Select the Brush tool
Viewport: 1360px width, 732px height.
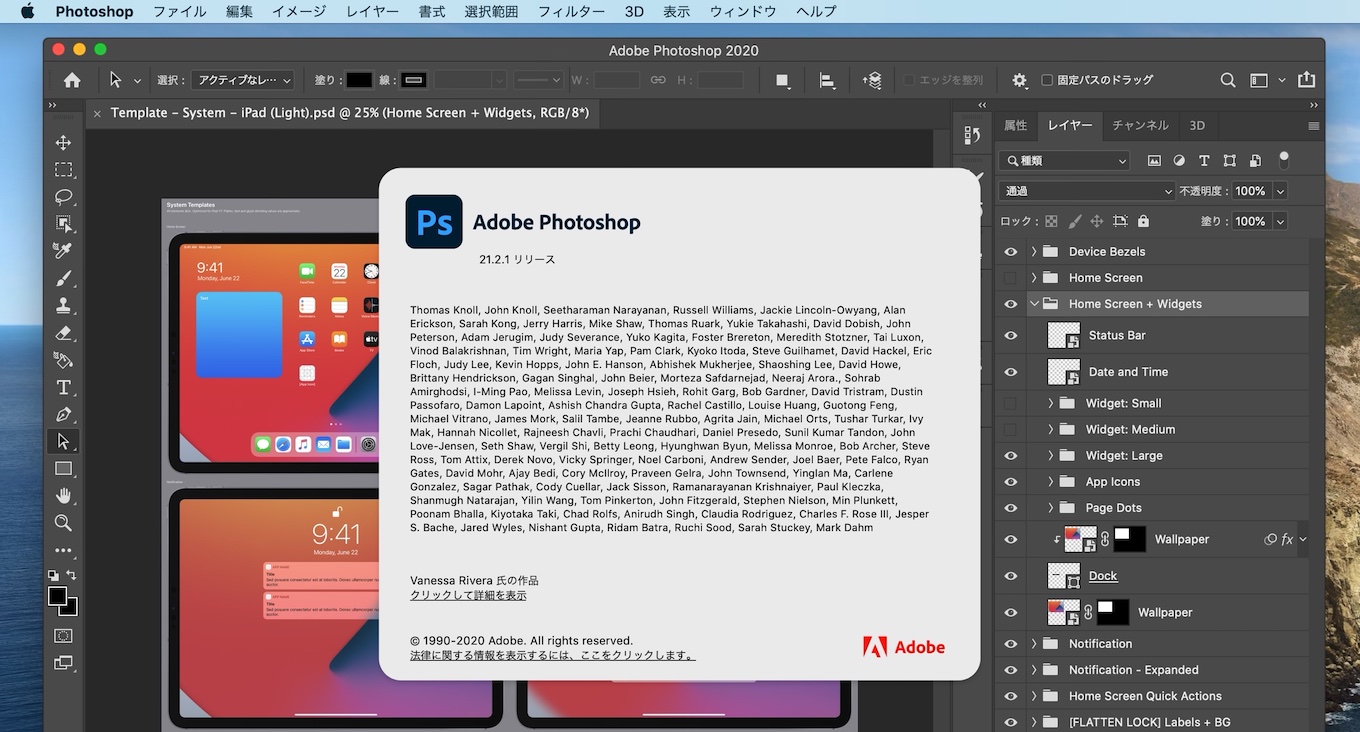(x=63, y=278)
